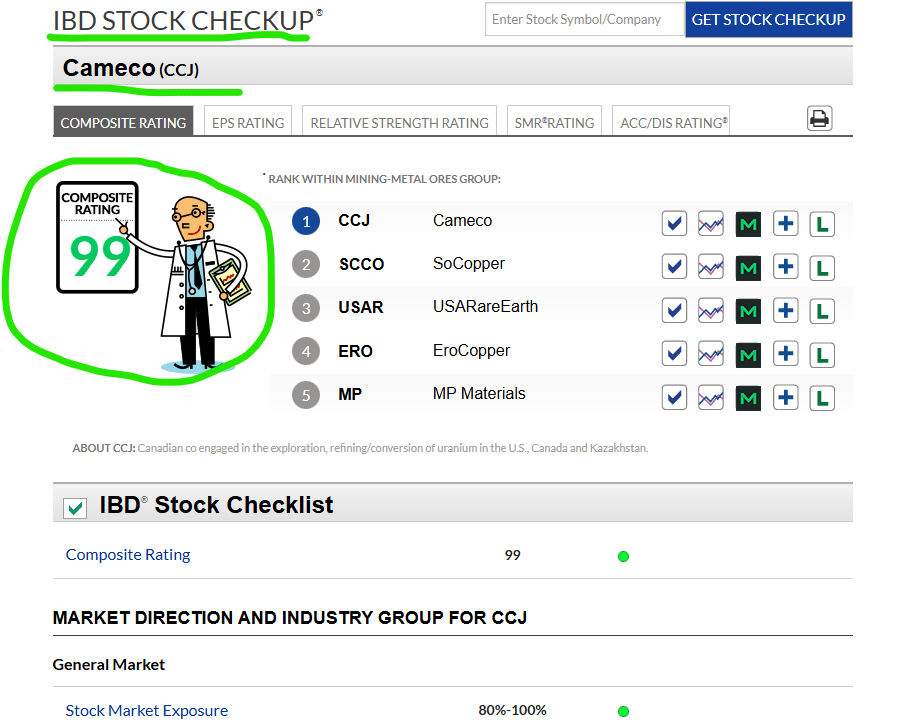The width and height of the screenshot is (902, 723).
Task: View the chart icon for SoCopper
Action: (x=710, y=267)
